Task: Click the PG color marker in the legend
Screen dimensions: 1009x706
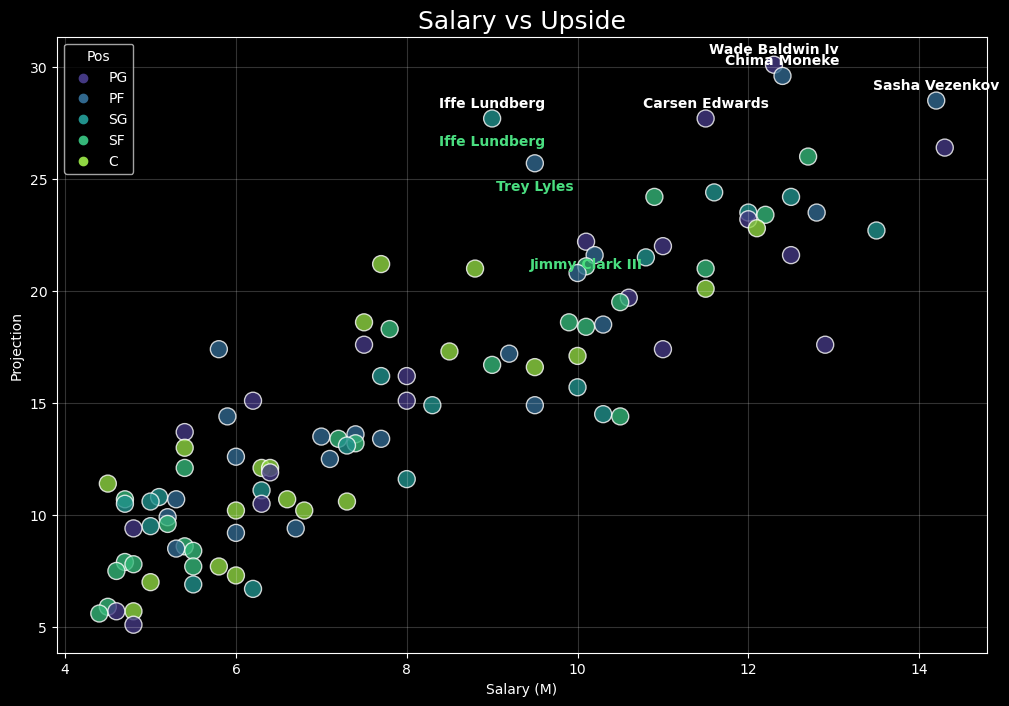Action: click(84, 78)
